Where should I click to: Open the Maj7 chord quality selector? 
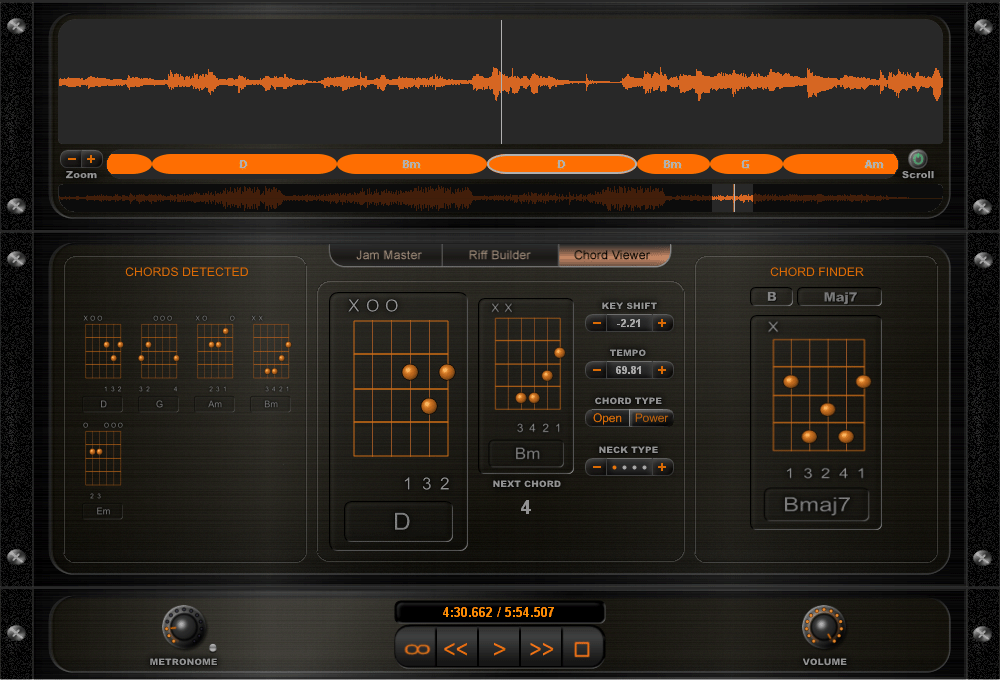[839, 297]
